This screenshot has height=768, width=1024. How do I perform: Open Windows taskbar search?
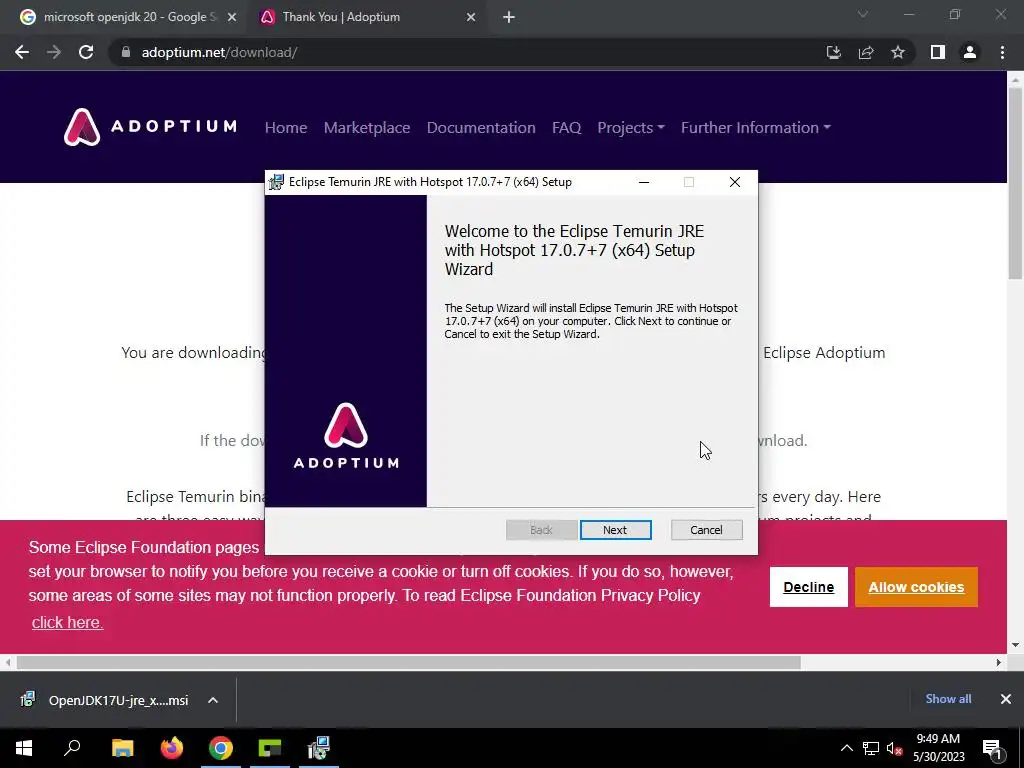(x=72, y=748)
